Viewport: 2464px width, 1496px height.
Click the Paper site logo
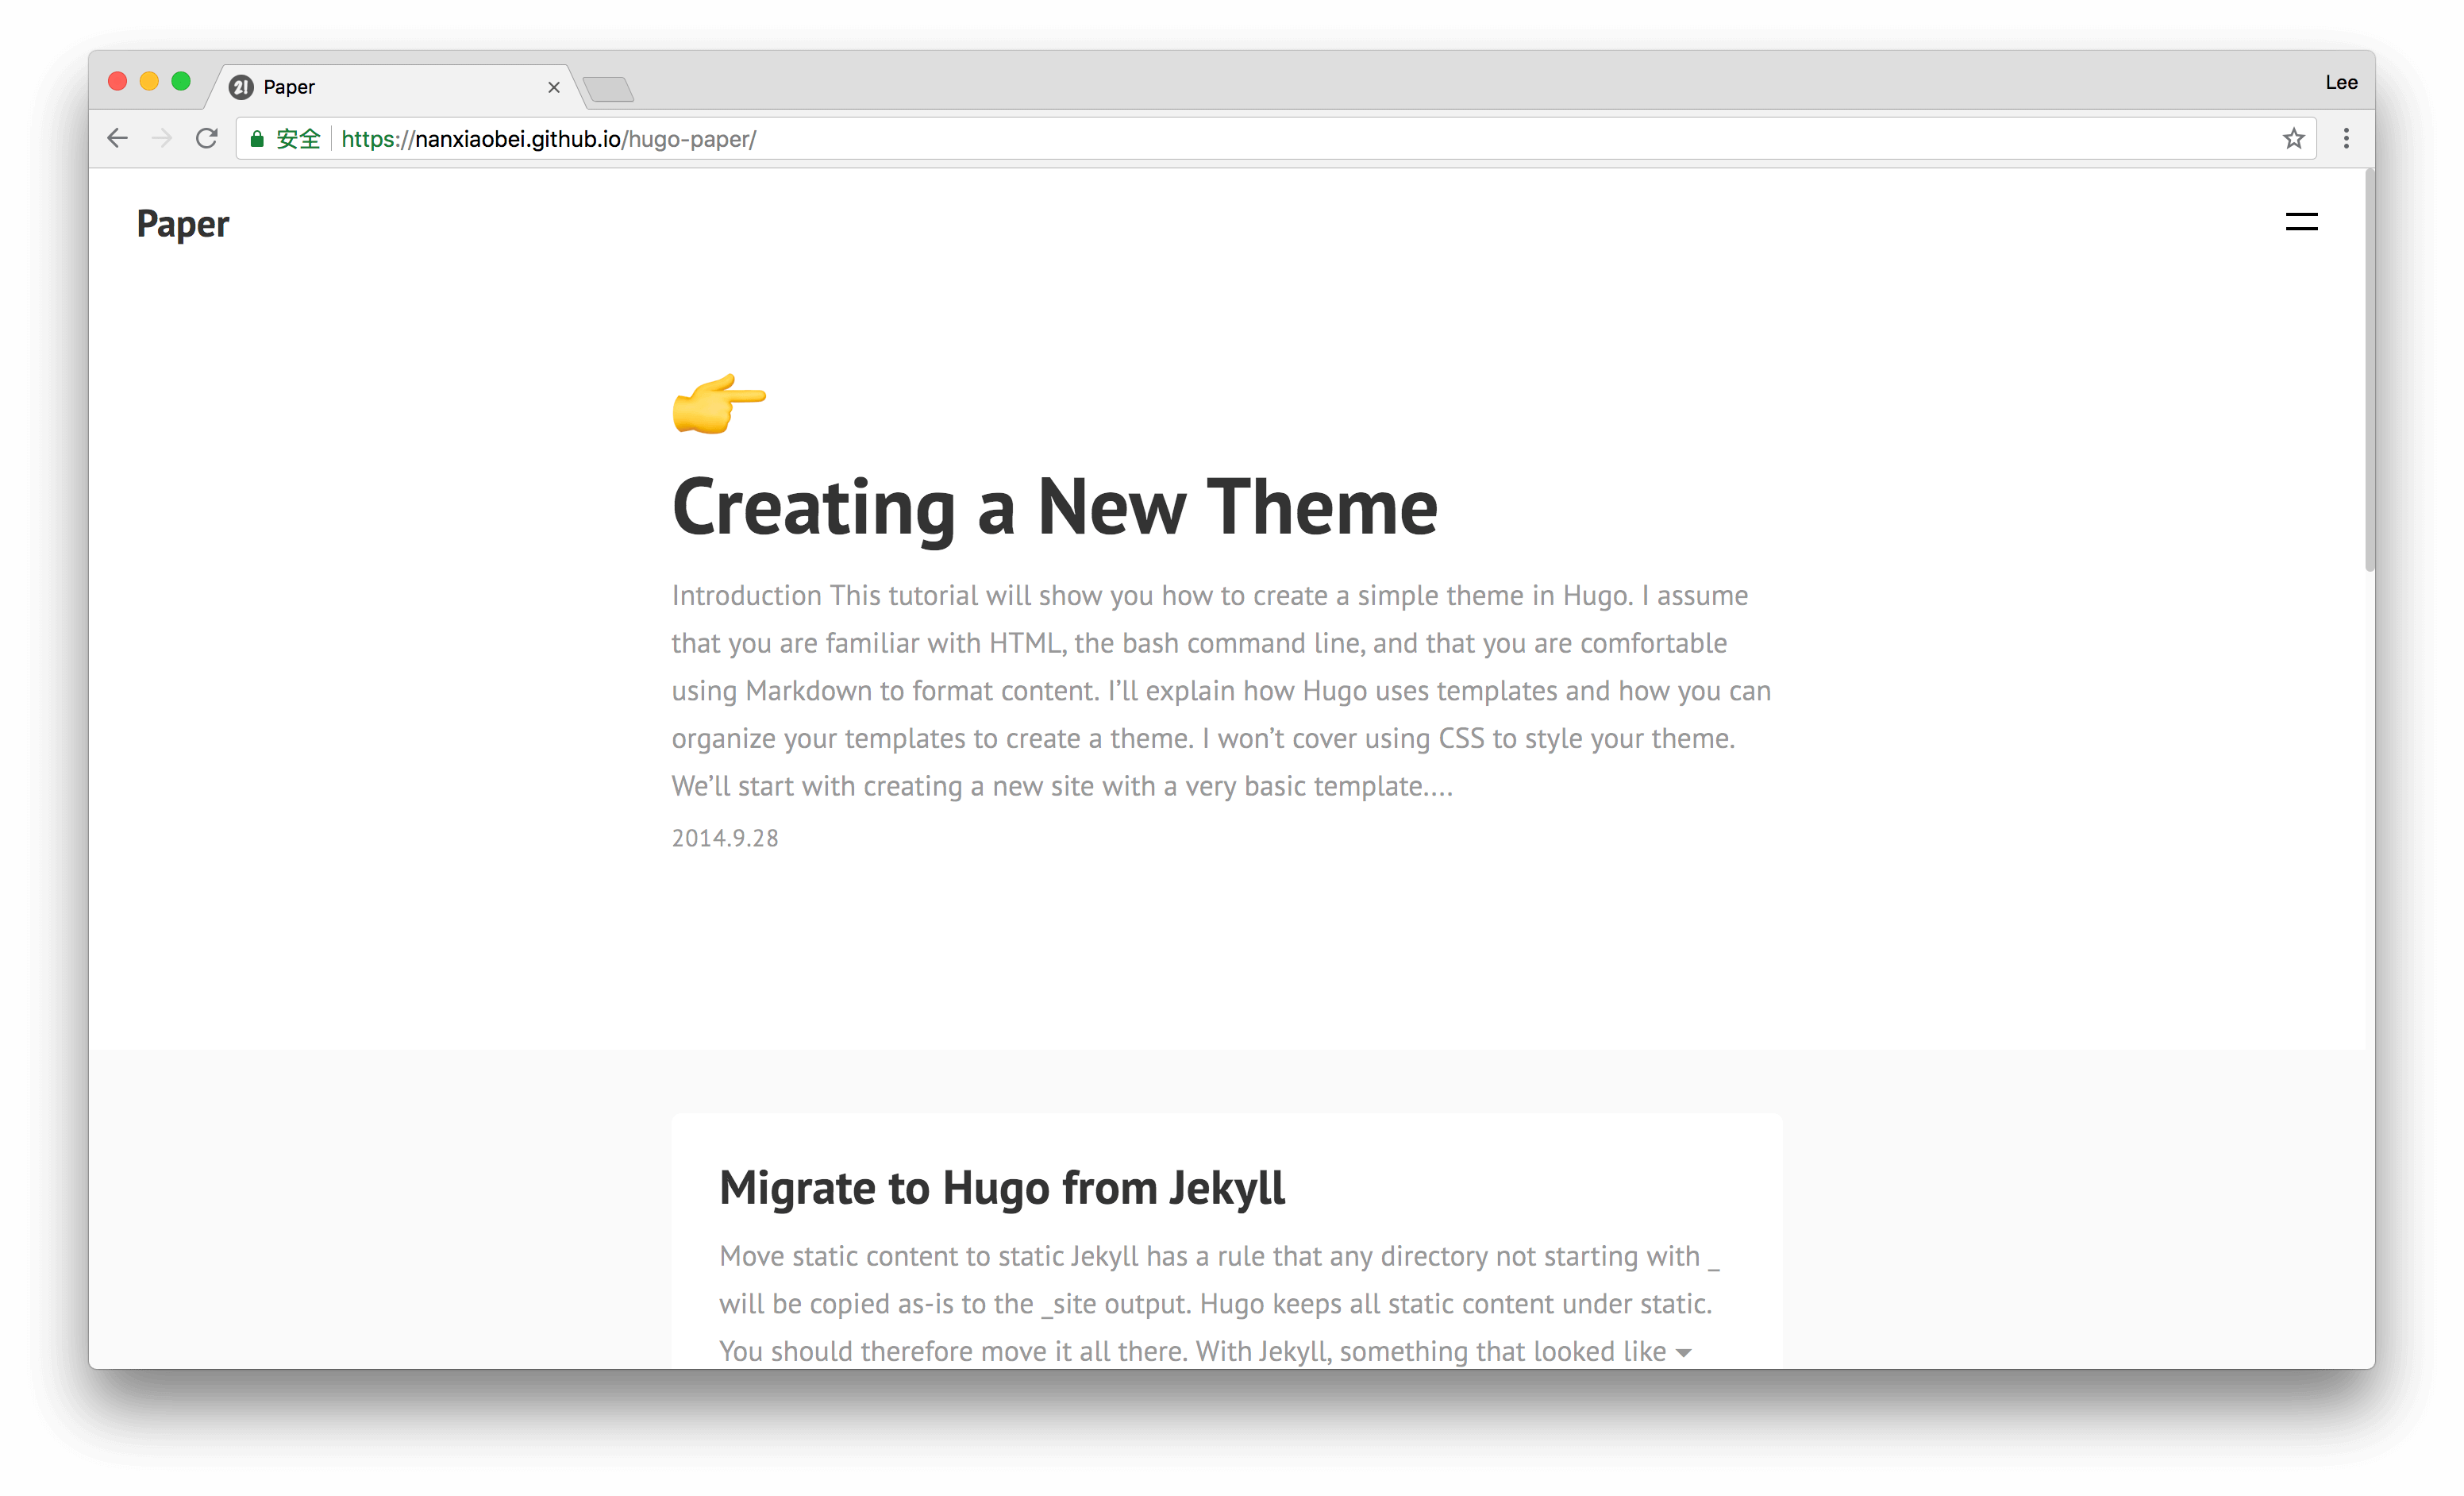[183, 224]
